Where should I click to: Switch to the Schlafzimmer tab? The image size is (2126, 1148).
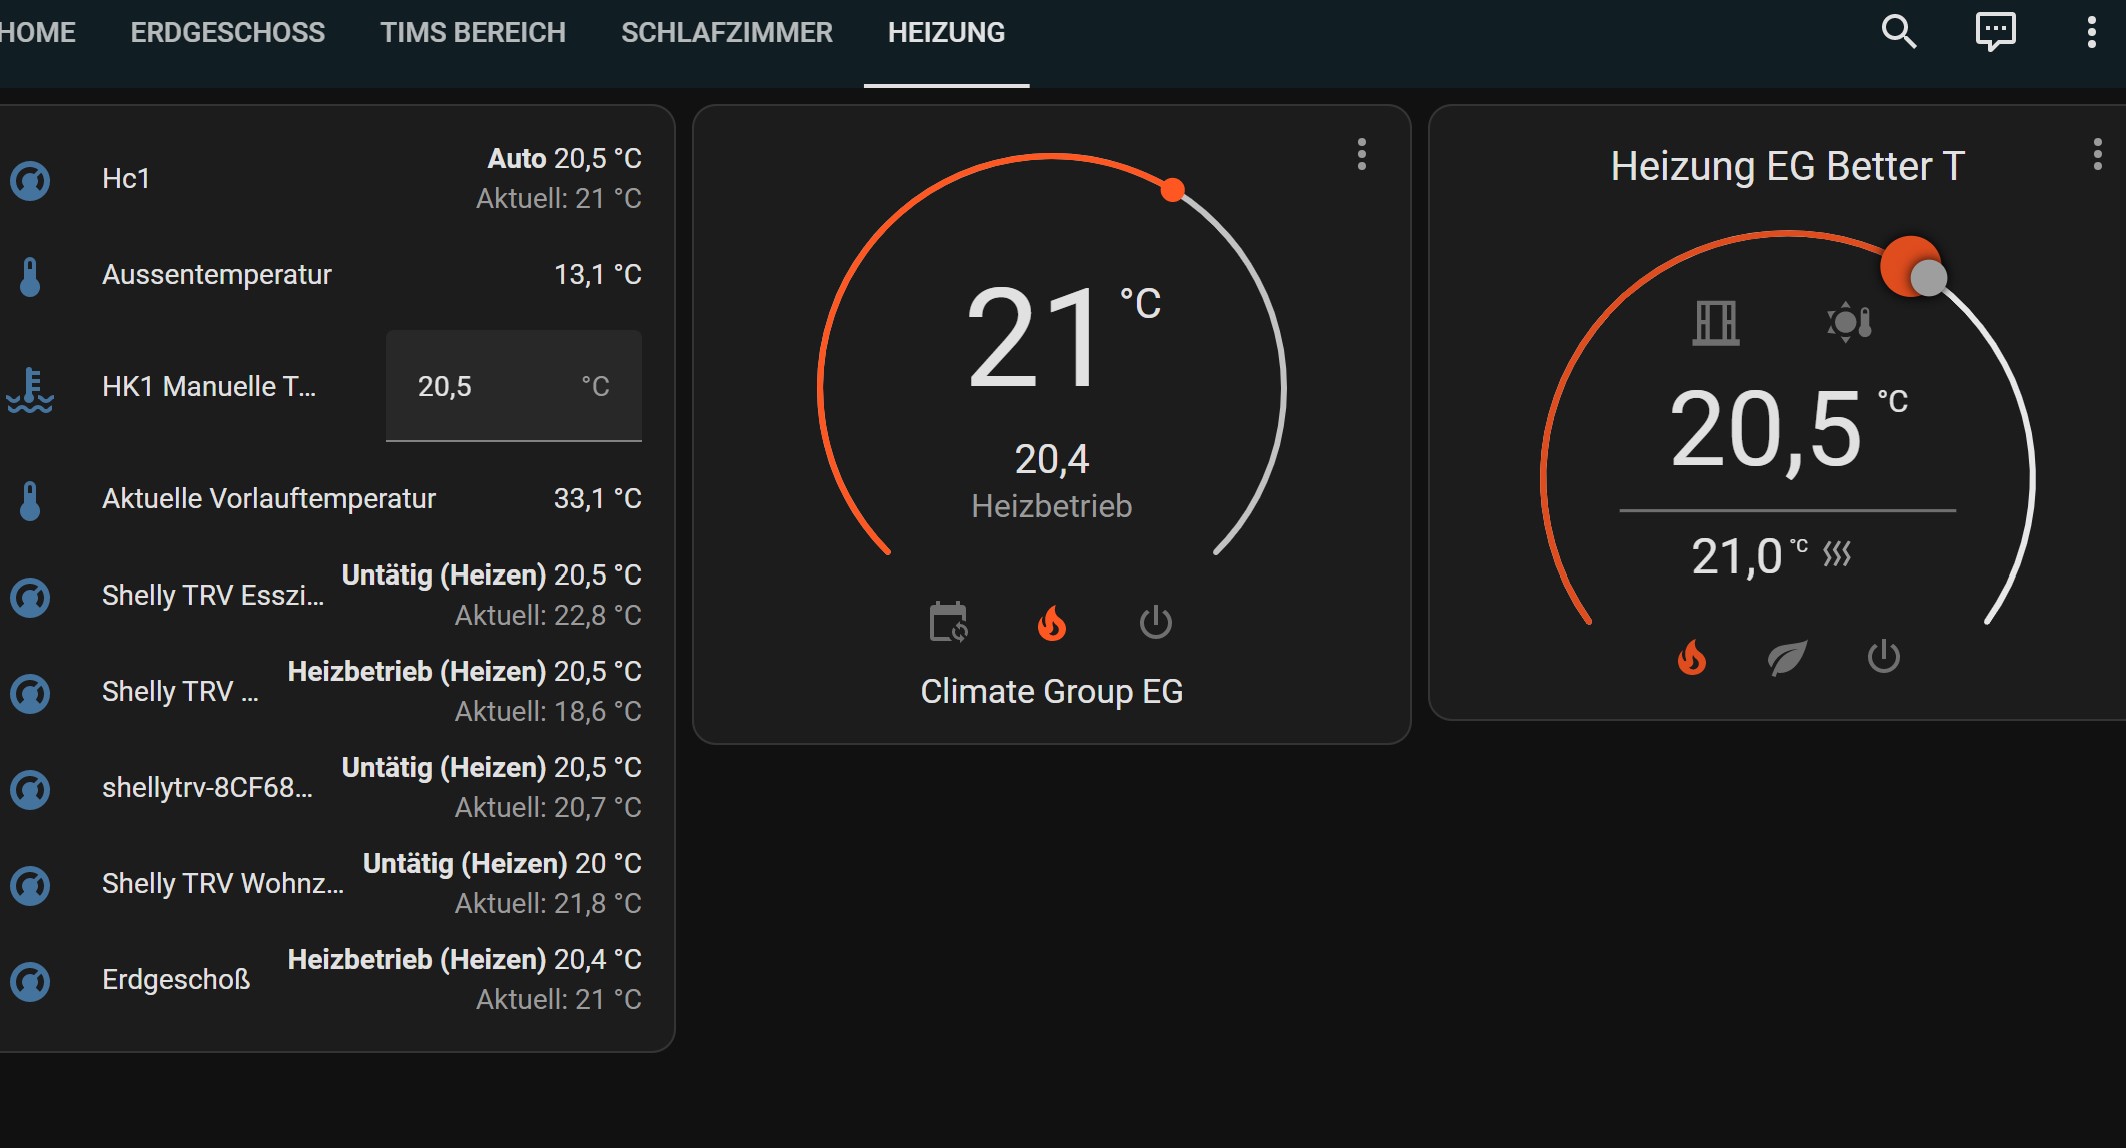coord(726,32)
